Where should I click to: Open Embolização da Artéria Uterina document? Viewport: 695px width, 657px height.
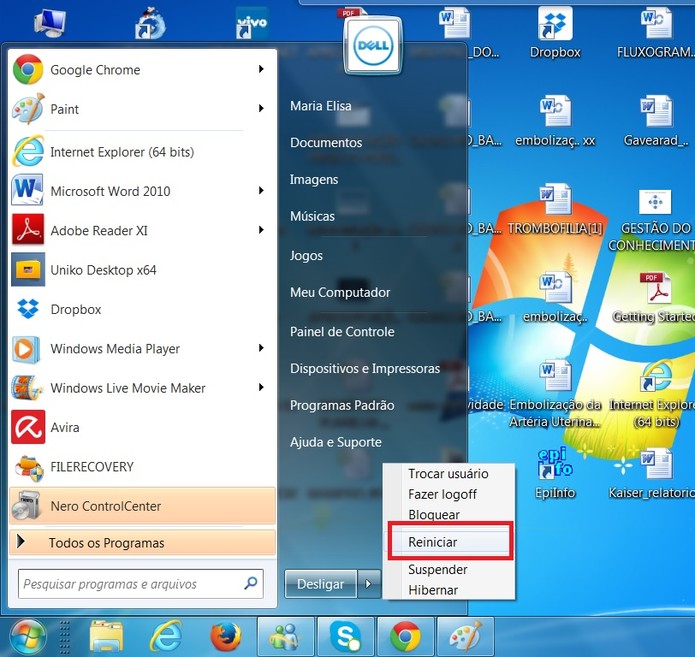click(x=555, y=394)
